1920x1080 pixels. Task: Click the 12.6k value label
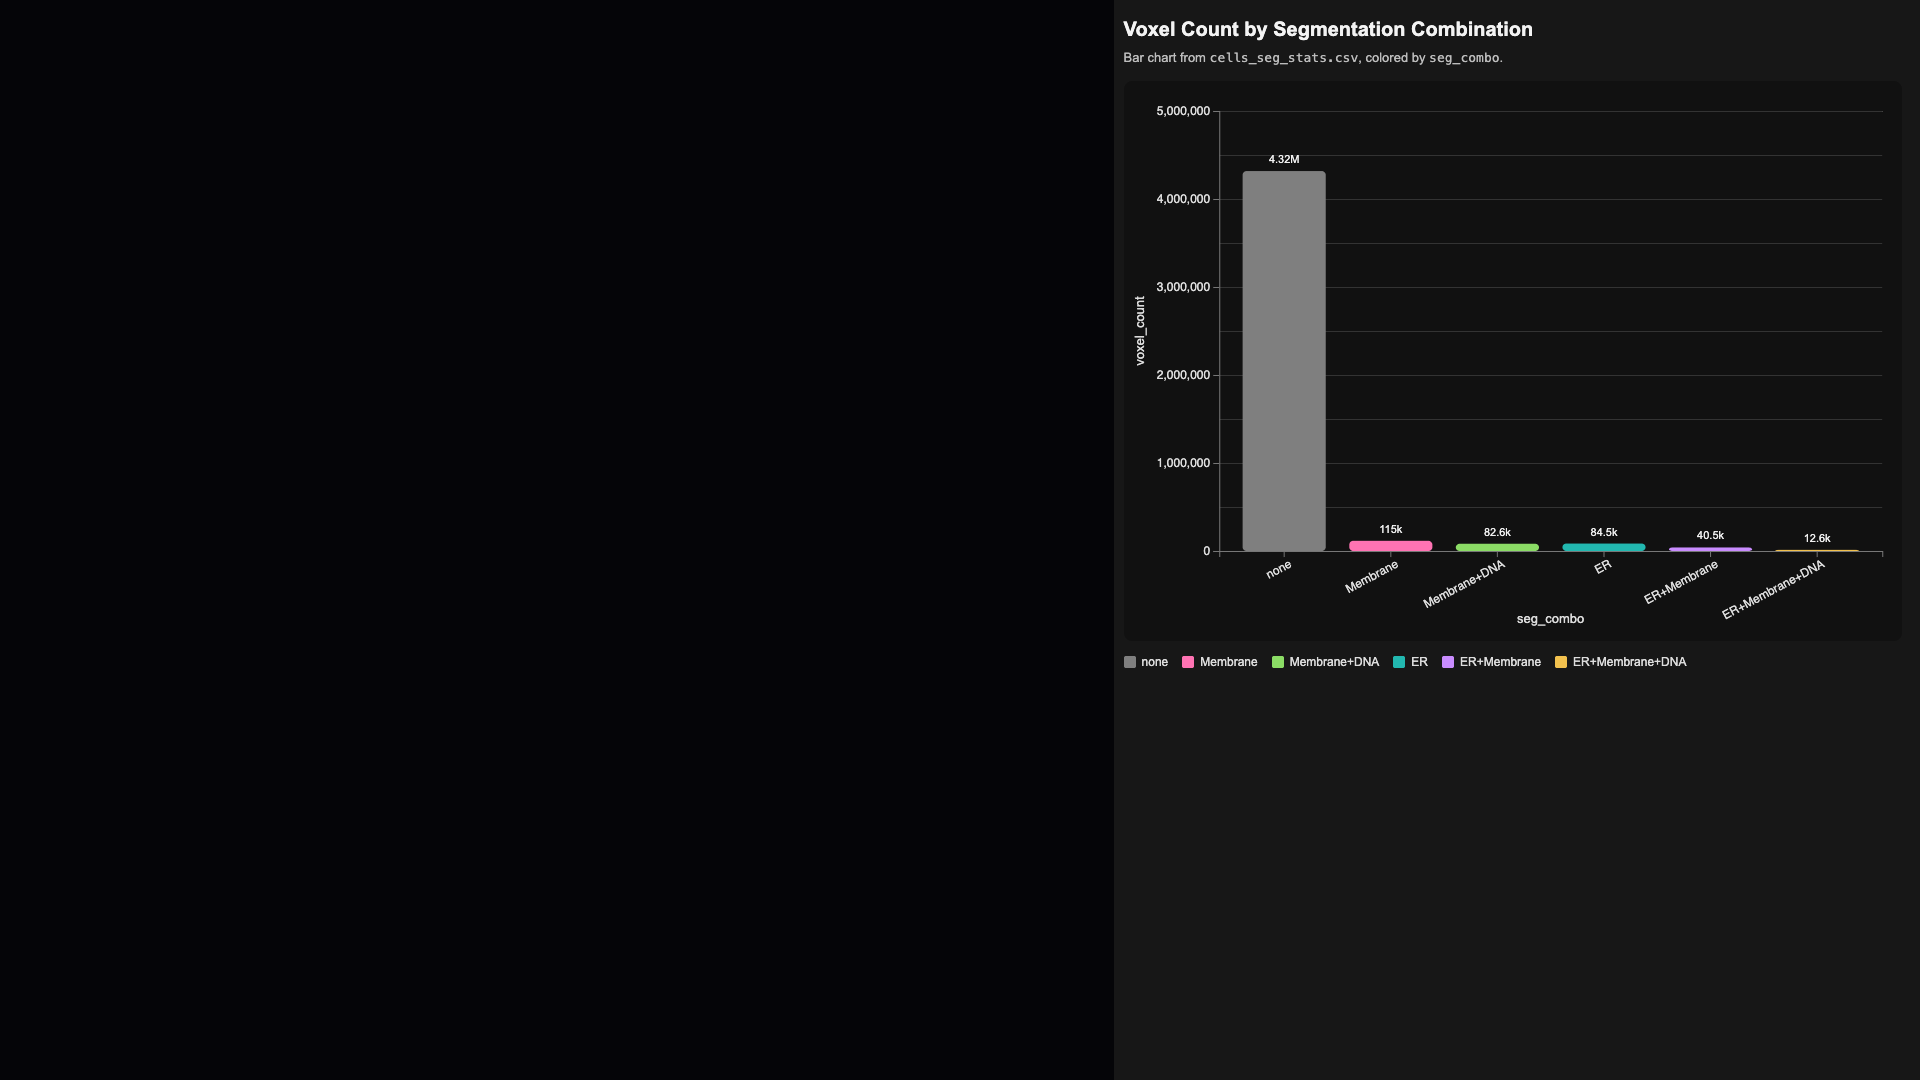(1817, 538)
